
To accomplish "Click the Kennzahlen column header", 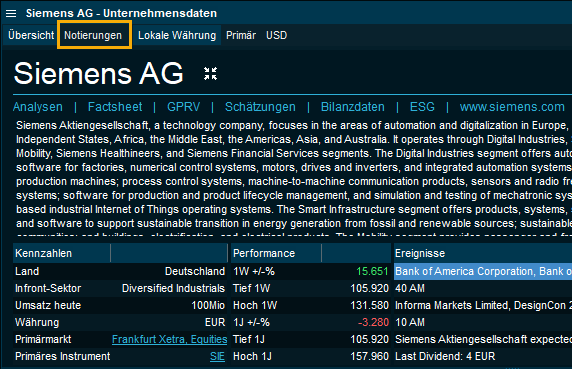I will coord(62,253).
